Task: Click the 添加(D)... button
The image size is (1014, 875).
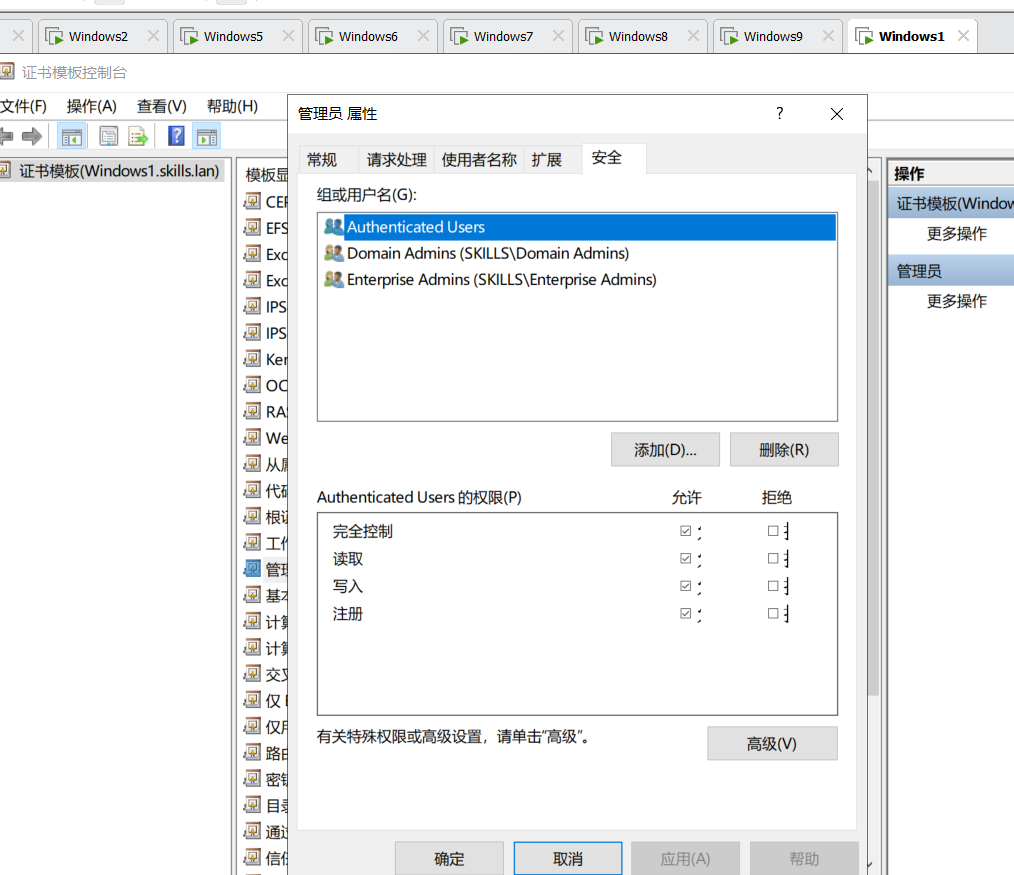Action: click(x=665, y=450)
